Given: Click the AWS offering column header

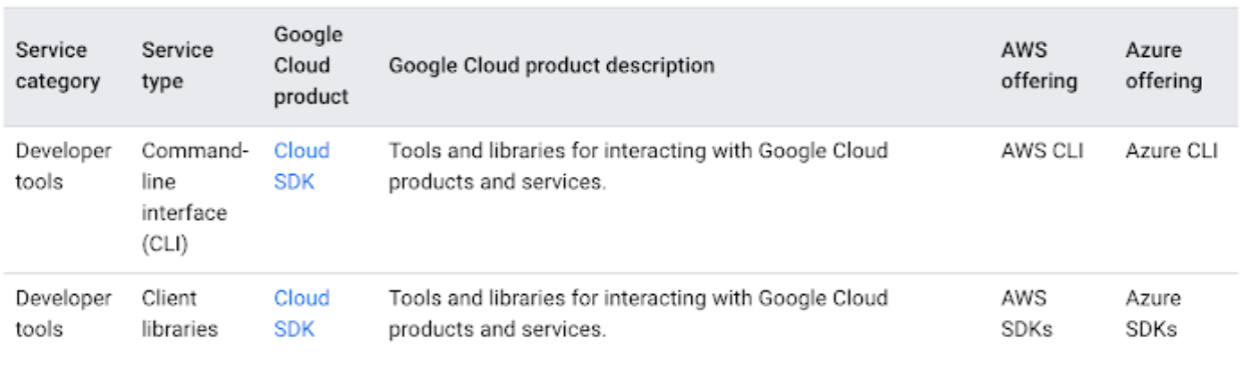Looking at the screenshot, I should tap(1039, 66).
